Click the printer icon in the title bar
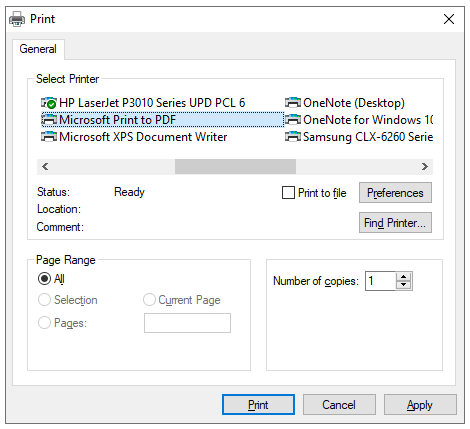This screenshot has width=470, height=429. [17, 19]
